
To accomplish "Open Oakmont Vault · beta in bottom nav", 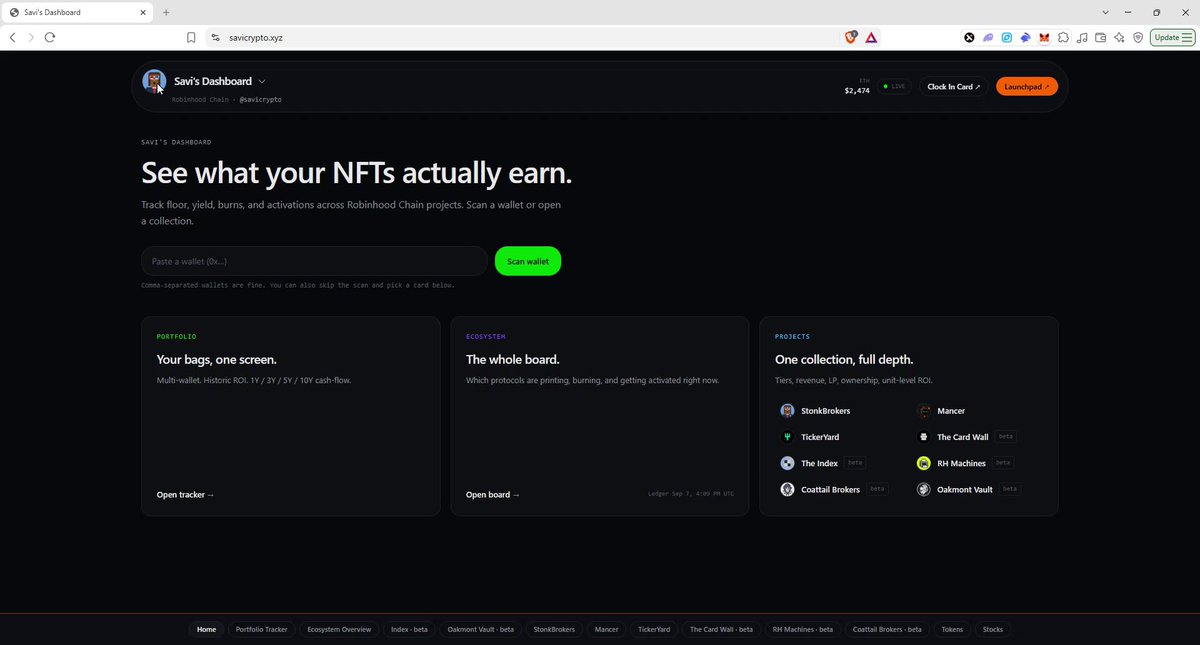I will (480, 630).
